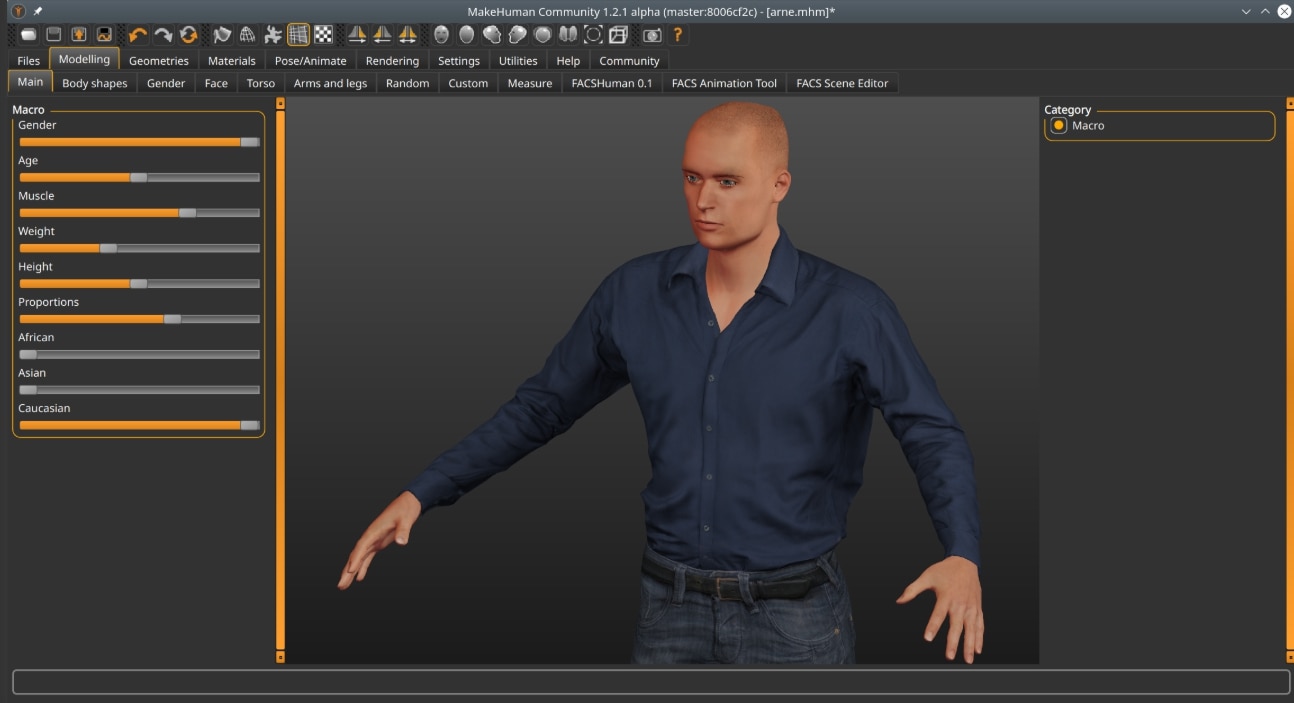Open the Torso subtab
This screenshot has height=703, width=1294.
pyautogui.click(x=261, y=84)
